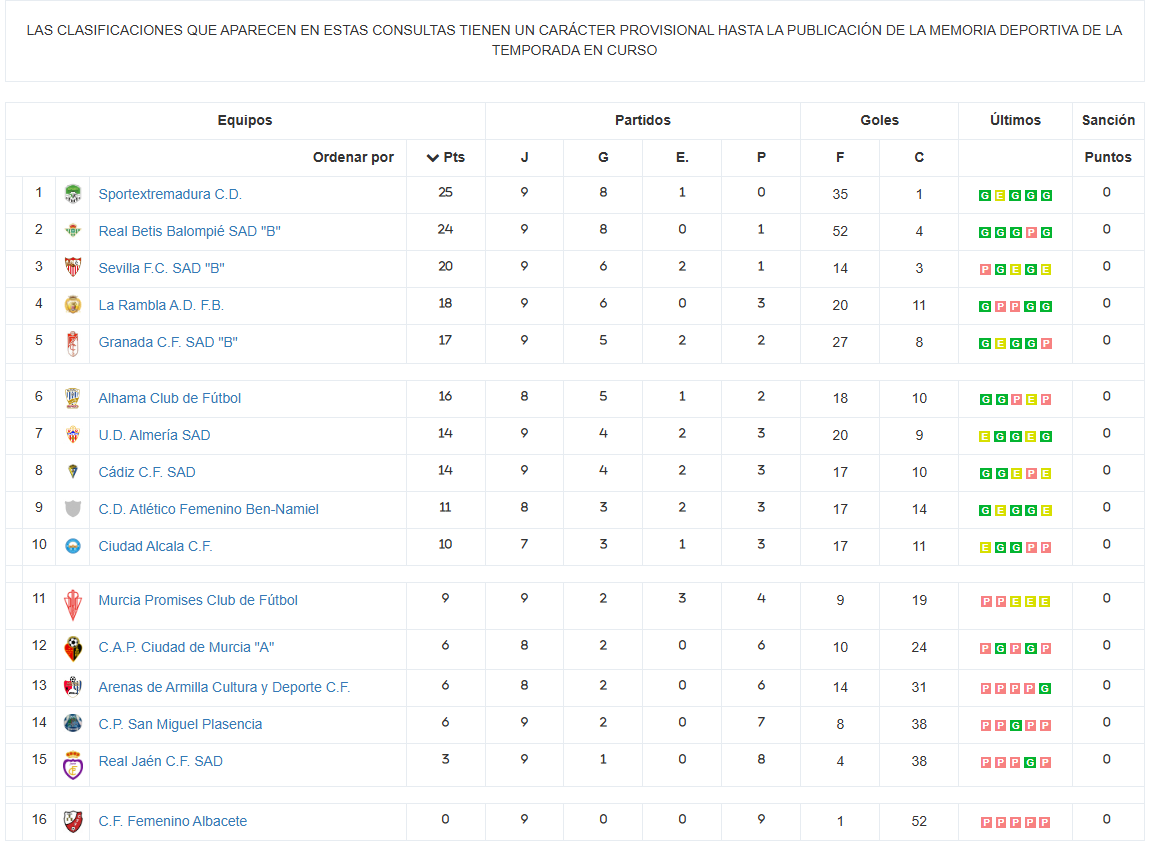Image resolution: width=1166 pixels, height=843 pixels.
Task: Click the Partidos group header
Action: coord(642,120)
